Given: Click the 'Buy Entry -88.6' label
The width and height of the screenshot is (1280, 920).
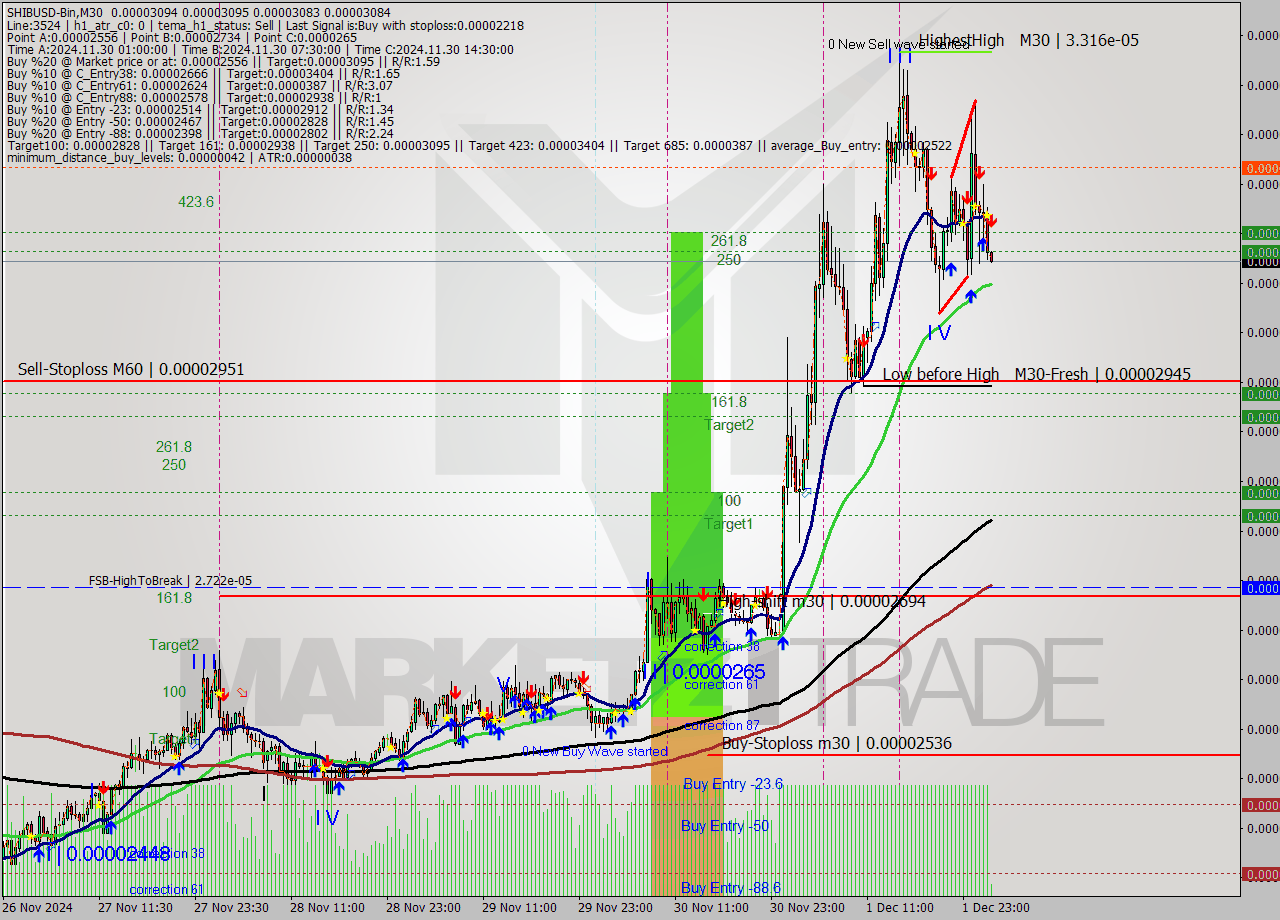Looking at the screenshot, I should [731, 888].
